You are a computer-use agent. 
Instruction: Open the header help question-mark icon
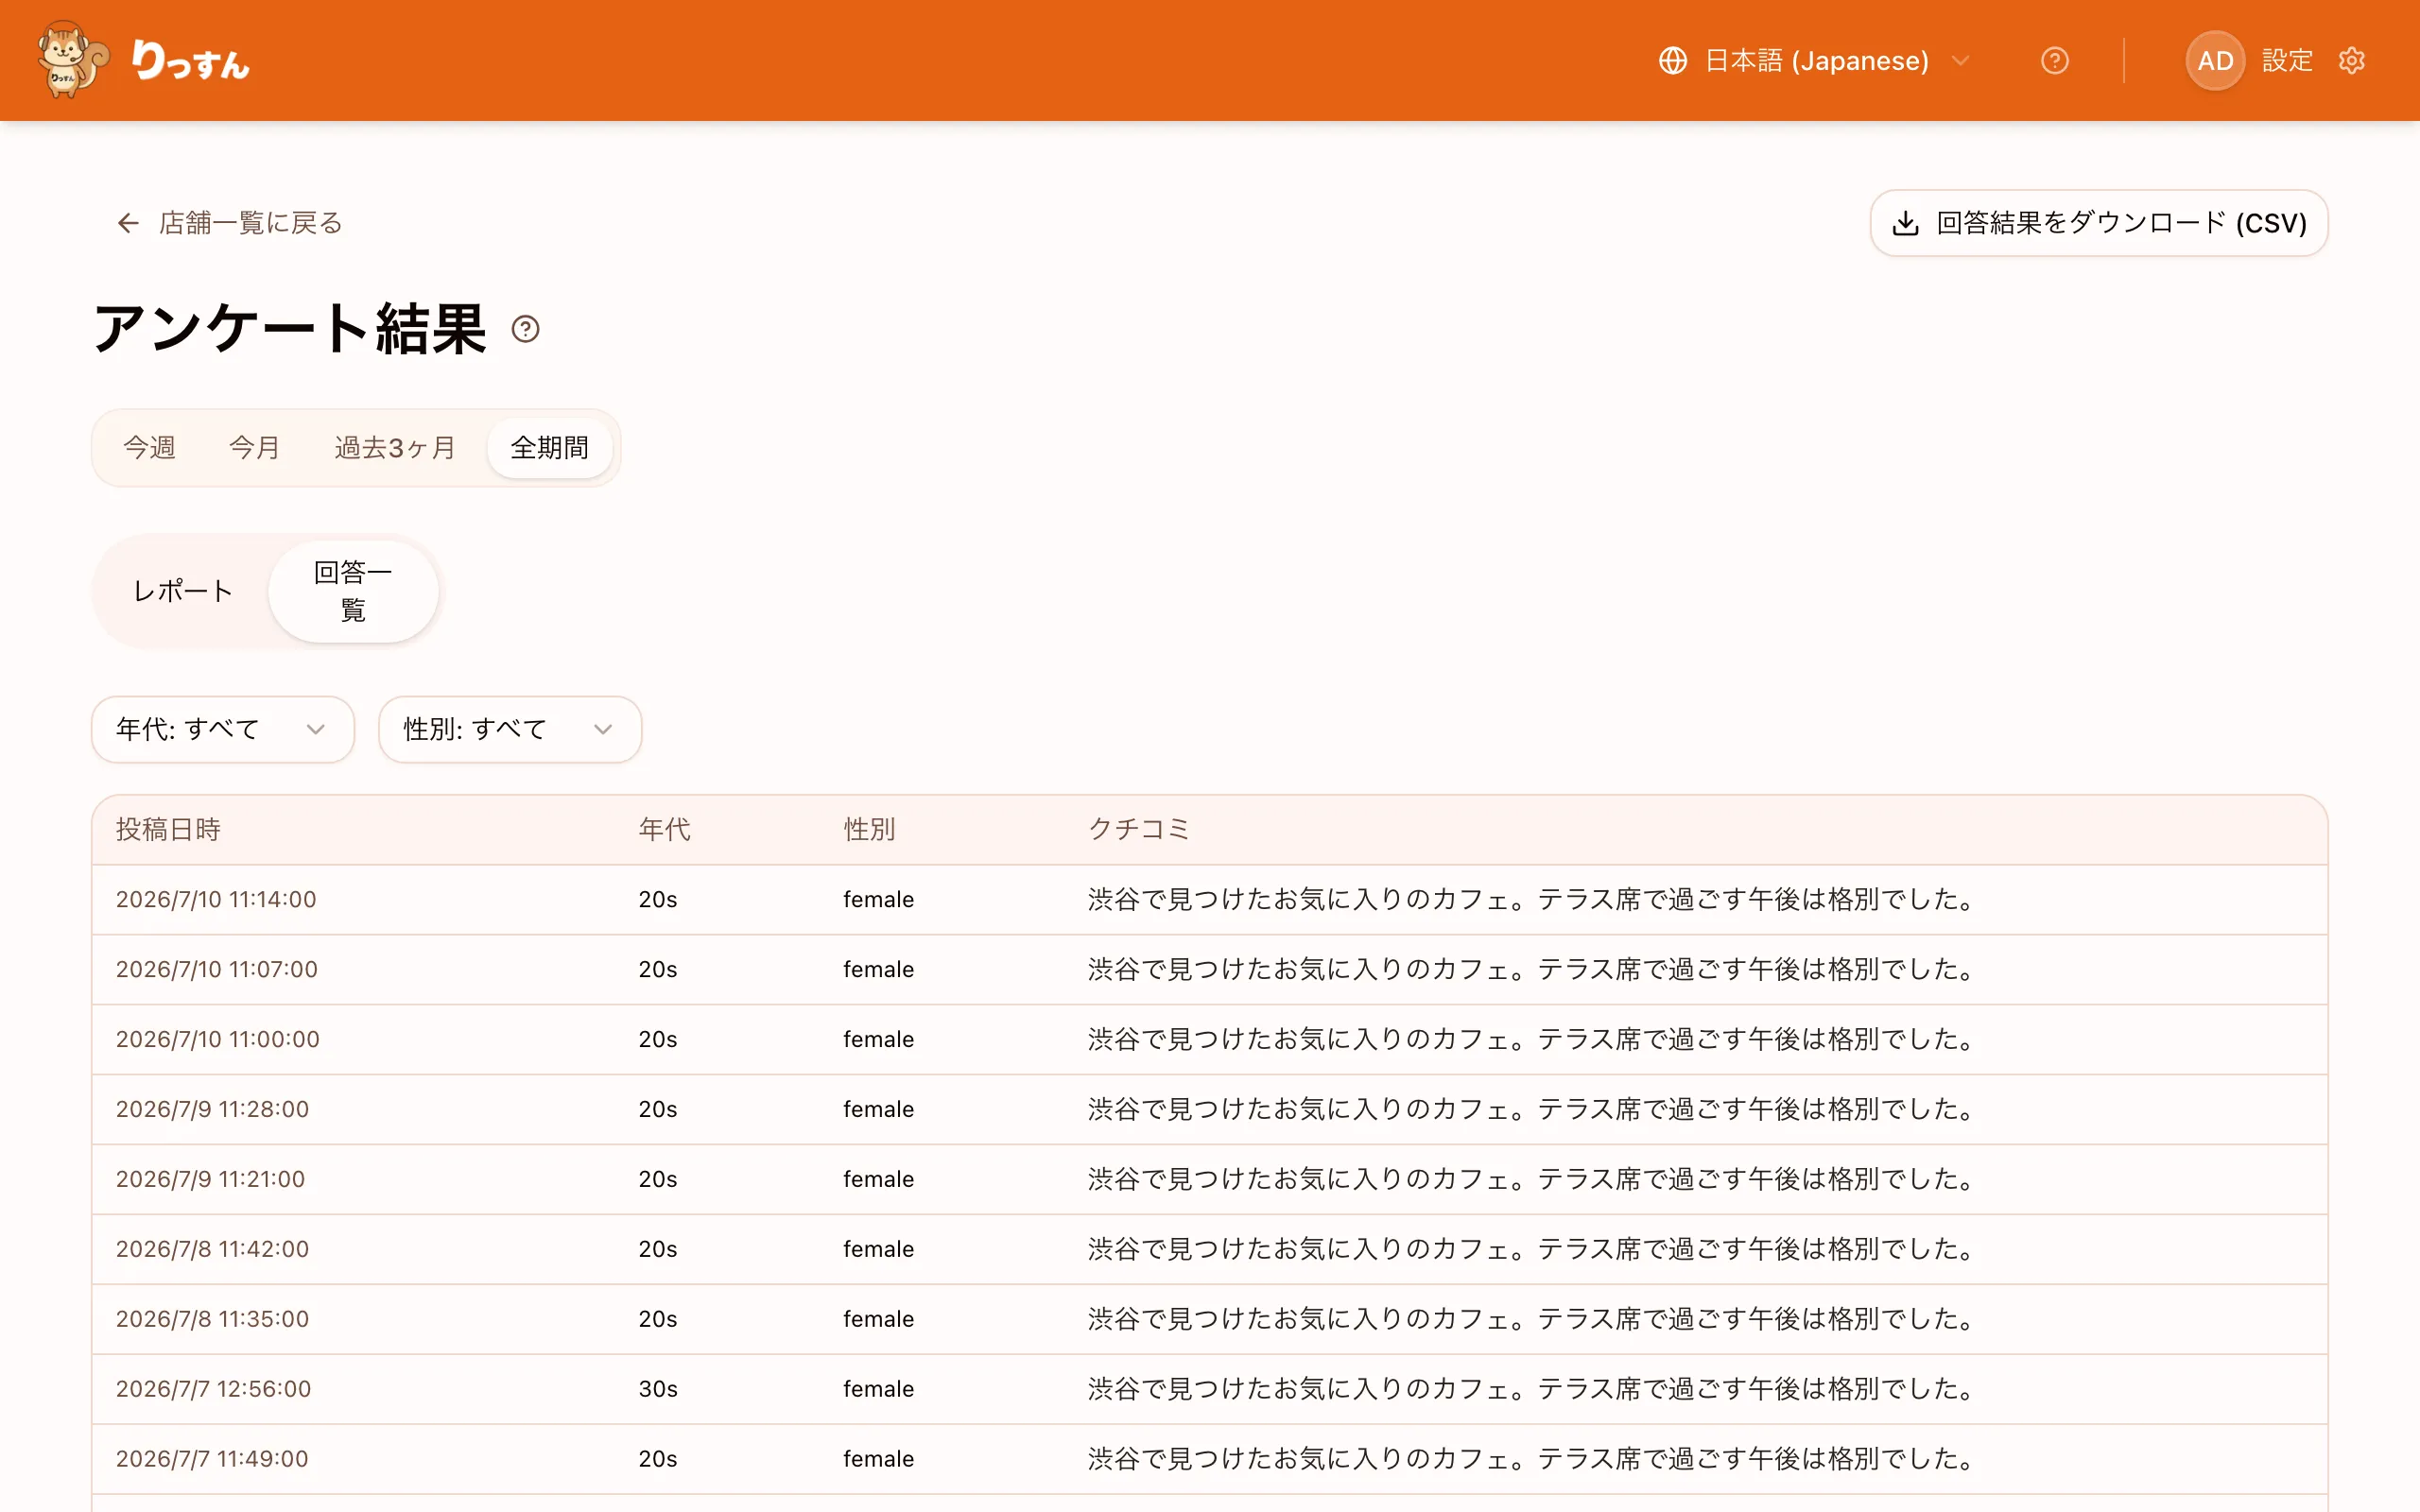[2054, 61]
